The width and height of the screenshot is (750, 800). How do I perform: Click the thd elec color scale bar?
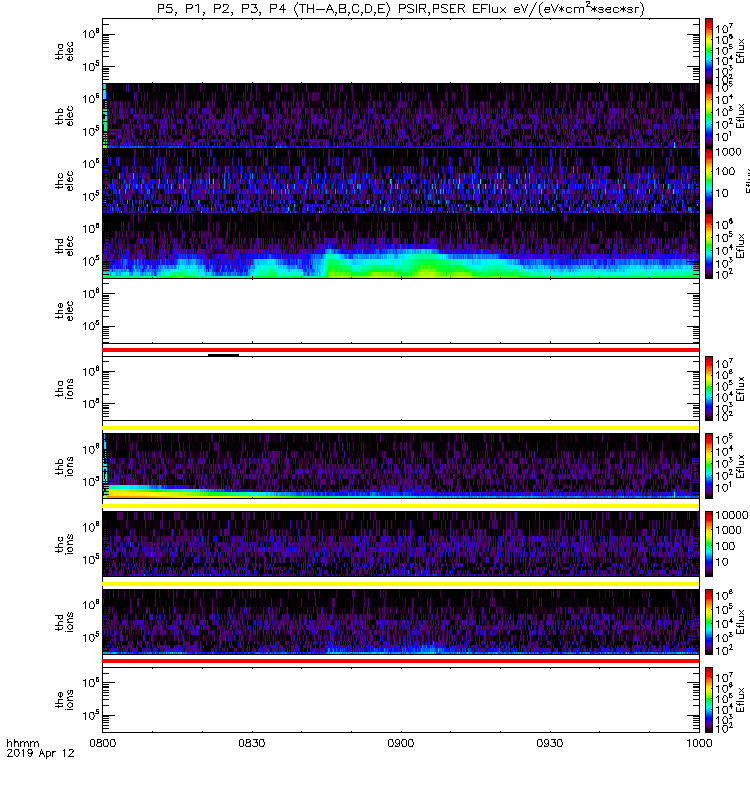coord(709,246)
